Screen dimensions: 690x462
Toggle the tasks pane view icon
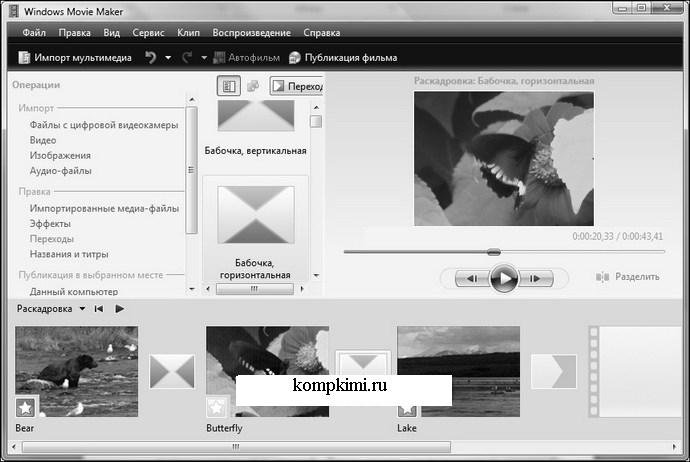point(228,86)
